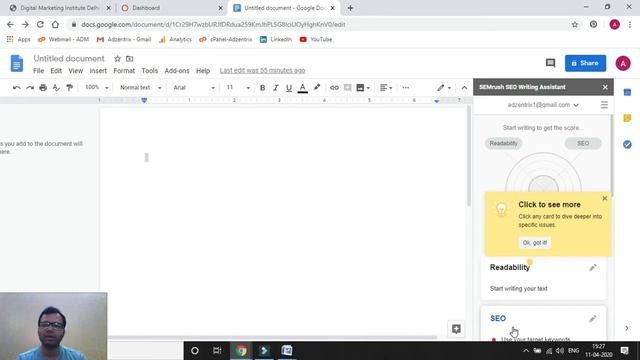640x360 pixels.
Task: Star the Untitled document
Action: 117,59
